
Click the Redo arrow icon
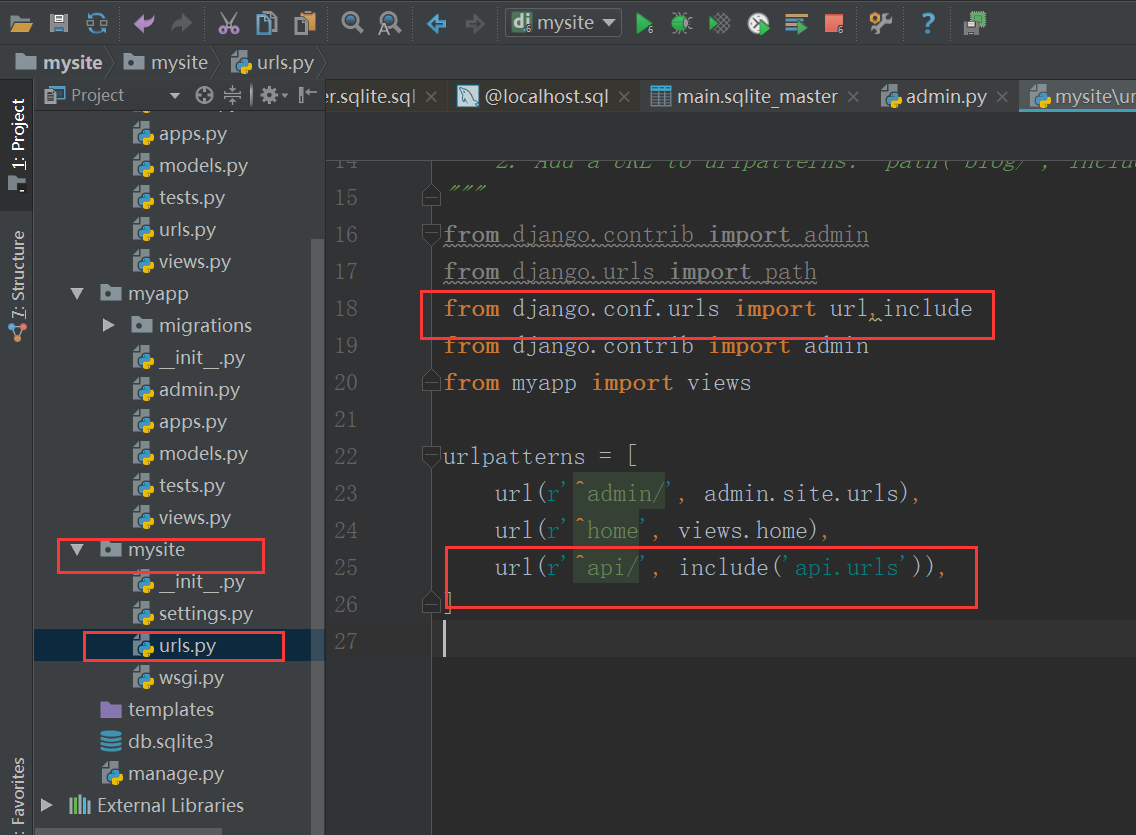tap(181, 23)
